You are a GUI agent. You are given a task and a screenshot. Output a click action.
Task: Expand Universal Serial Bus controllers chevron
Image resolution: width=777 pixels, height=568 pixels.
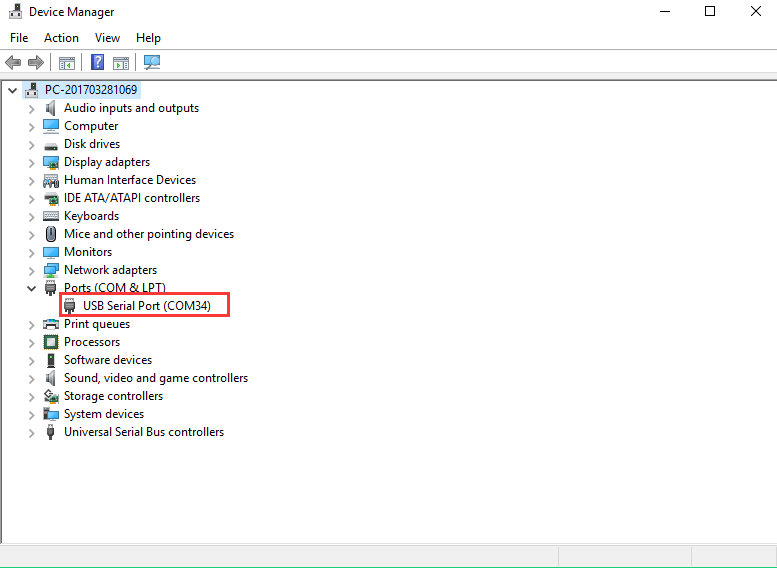(32, 433)
